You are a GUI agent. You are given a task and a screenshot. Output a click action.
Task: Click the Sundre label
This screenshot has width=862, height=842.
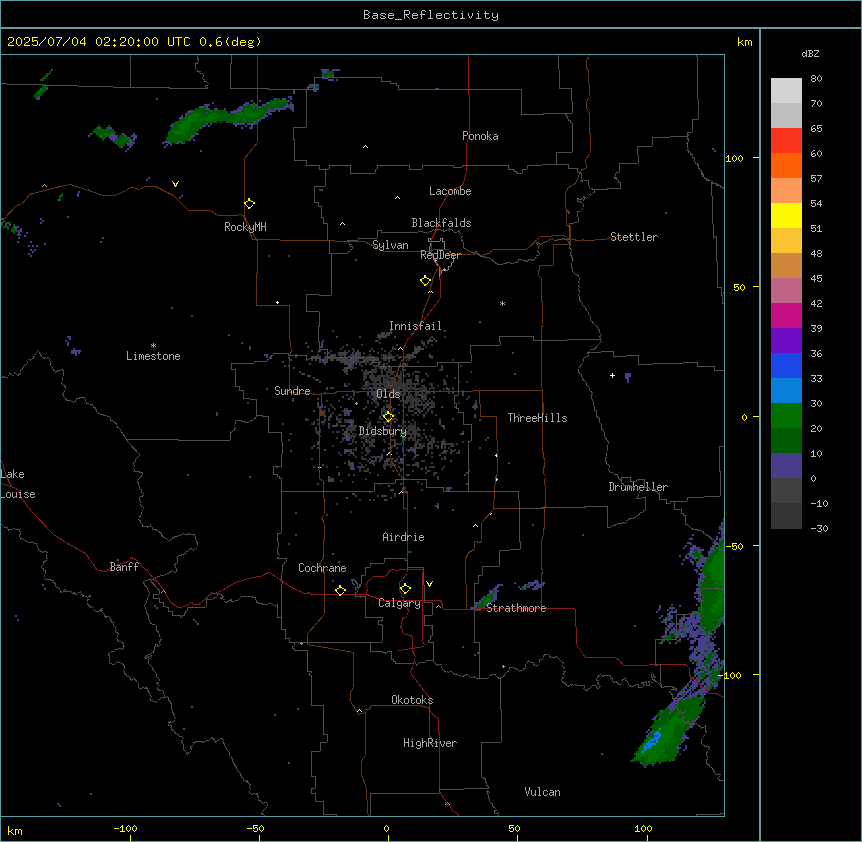pyautogui.click(x=292, y=391)
